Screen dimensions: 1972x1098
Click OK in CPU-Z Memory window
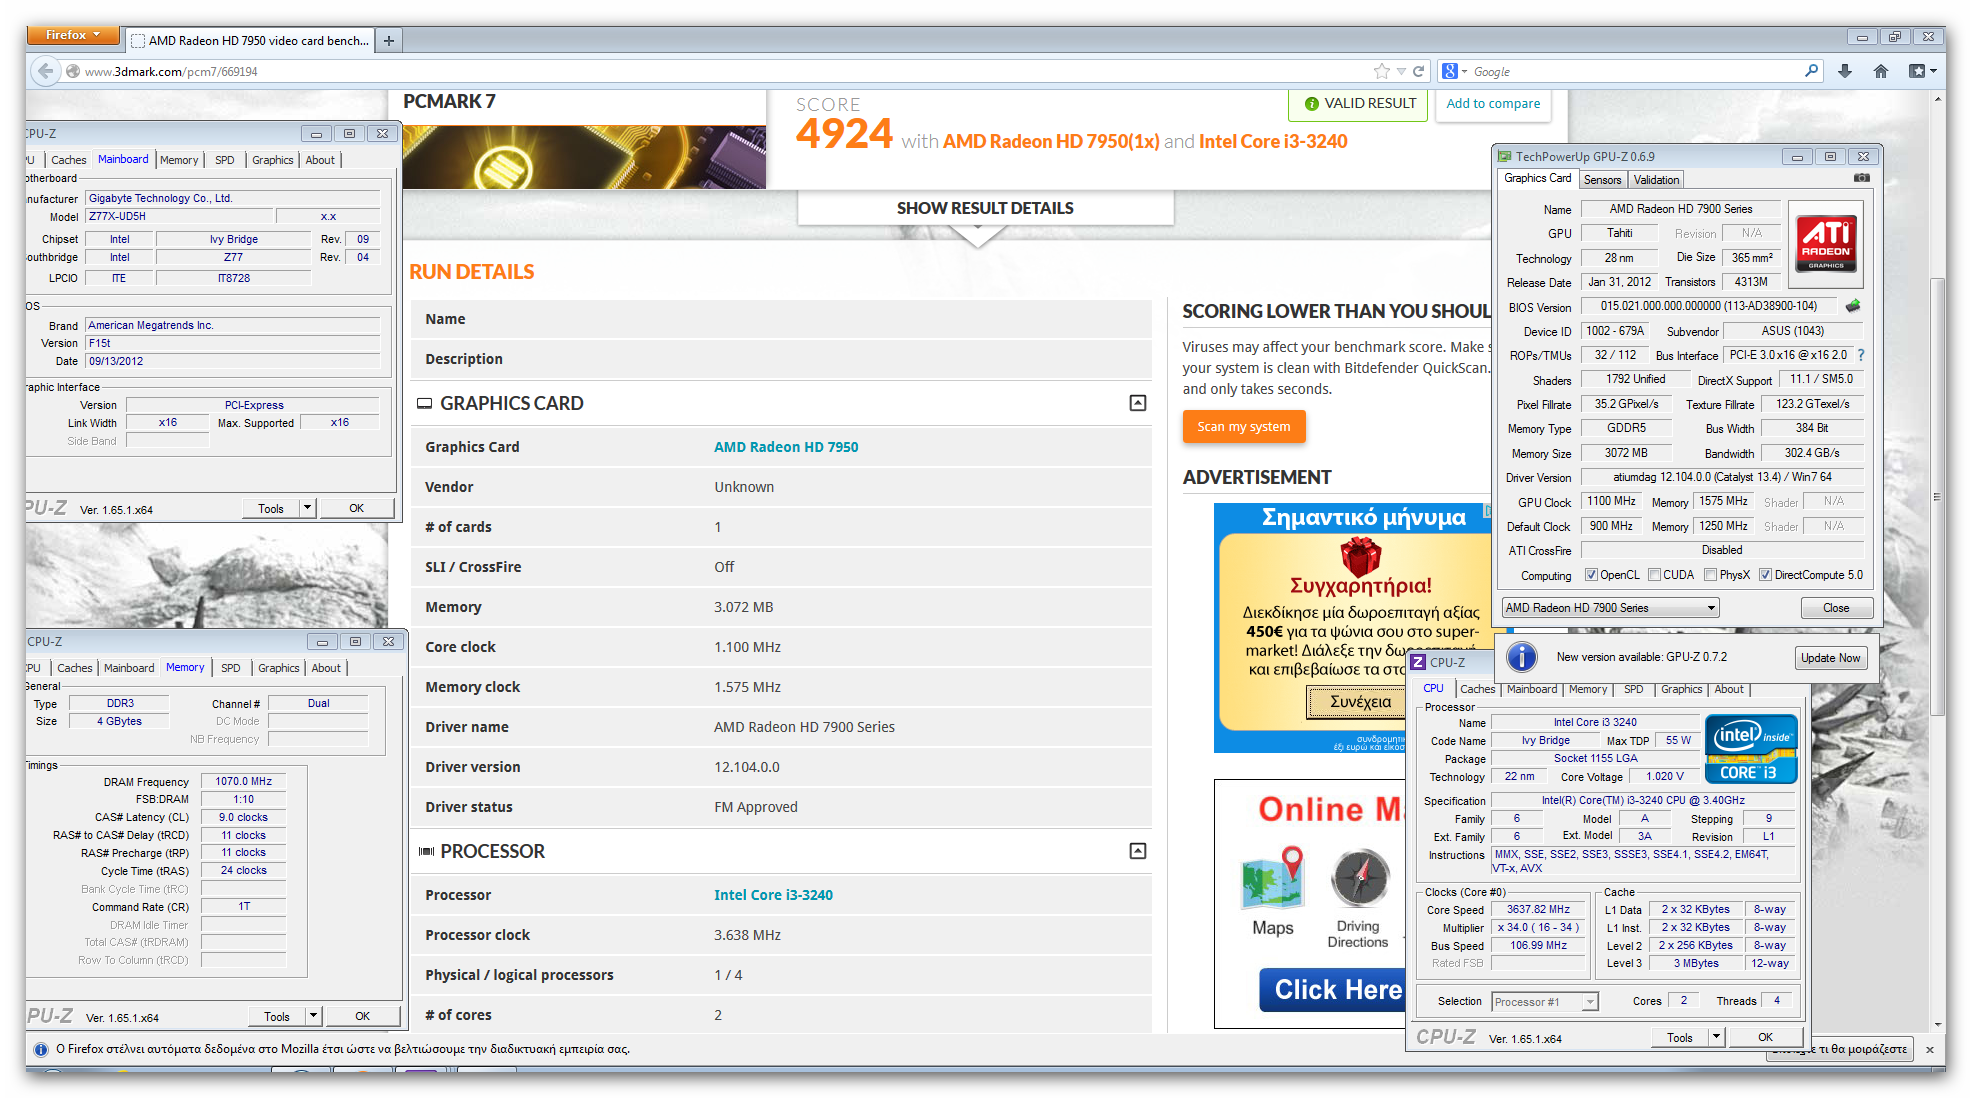[363, 1016]
